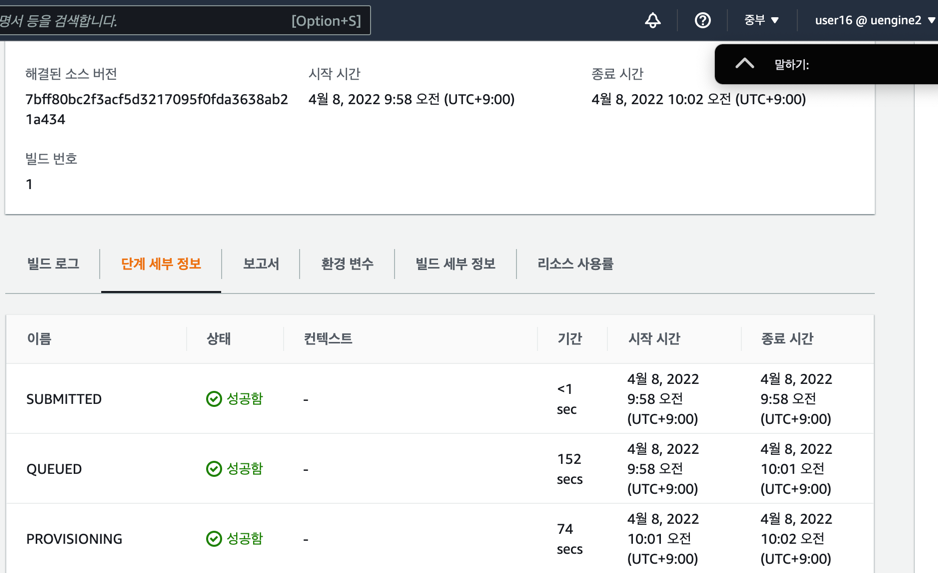Screen dimensions: 938x573
Task: Click the 74 secs duration value
Action: tap(570, 539)
